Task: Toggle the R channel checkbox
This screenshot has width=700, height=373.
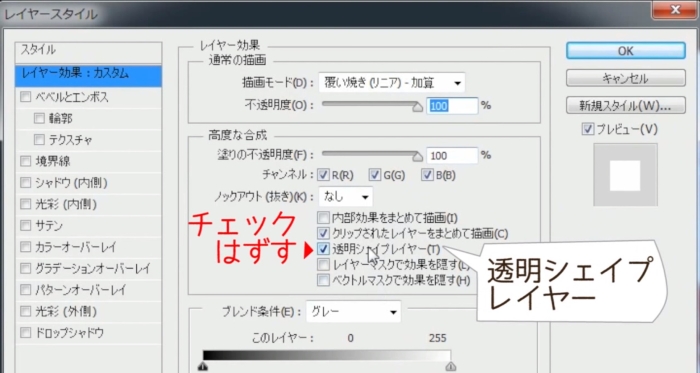Action: (x=323, y=175)
